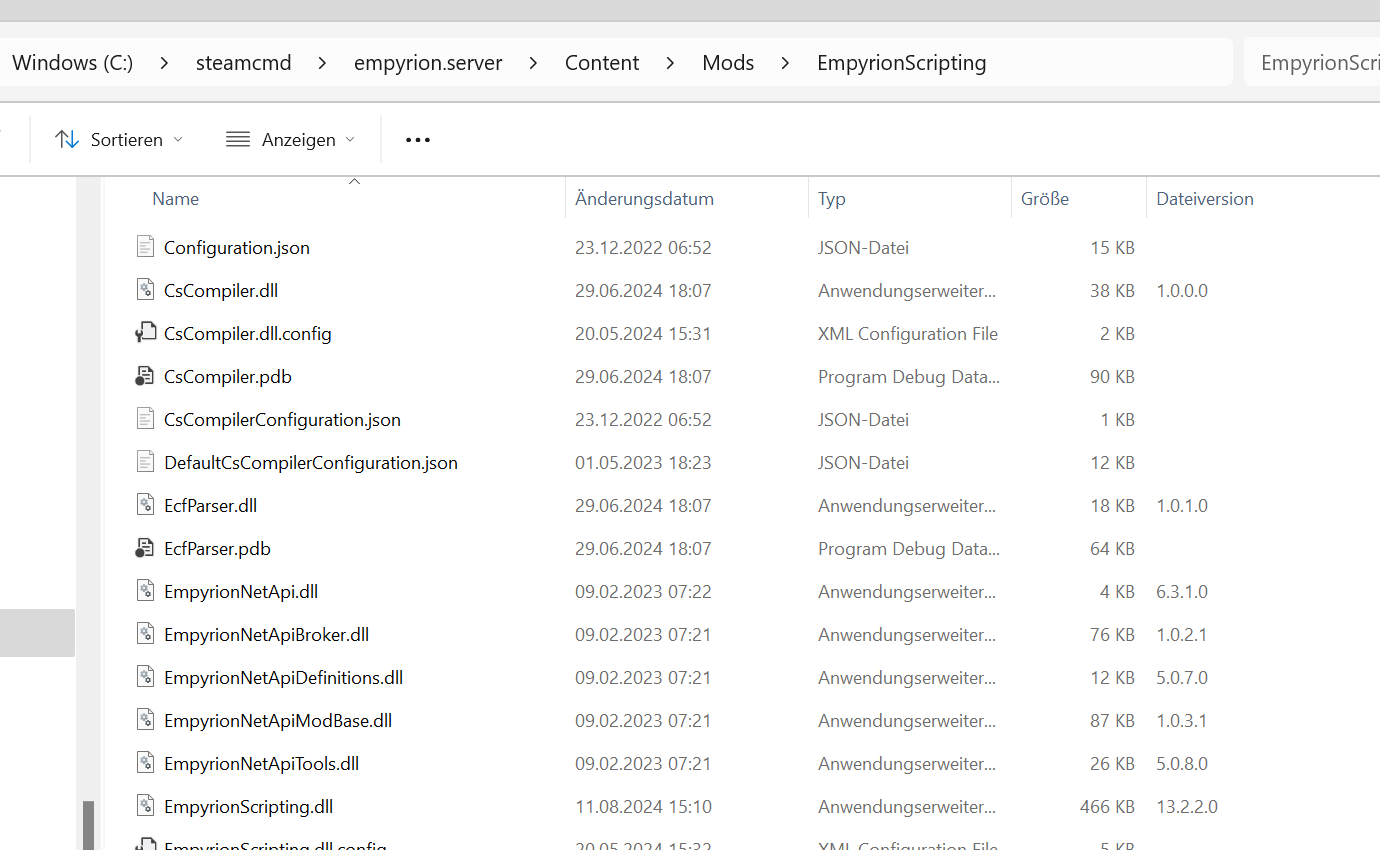Image resolution: width=1380 pixels, height=850 pixels.
Task: Click the EmpyrionScripting.dll file icon
Action: pyautogui.click(x=146, y=806)
